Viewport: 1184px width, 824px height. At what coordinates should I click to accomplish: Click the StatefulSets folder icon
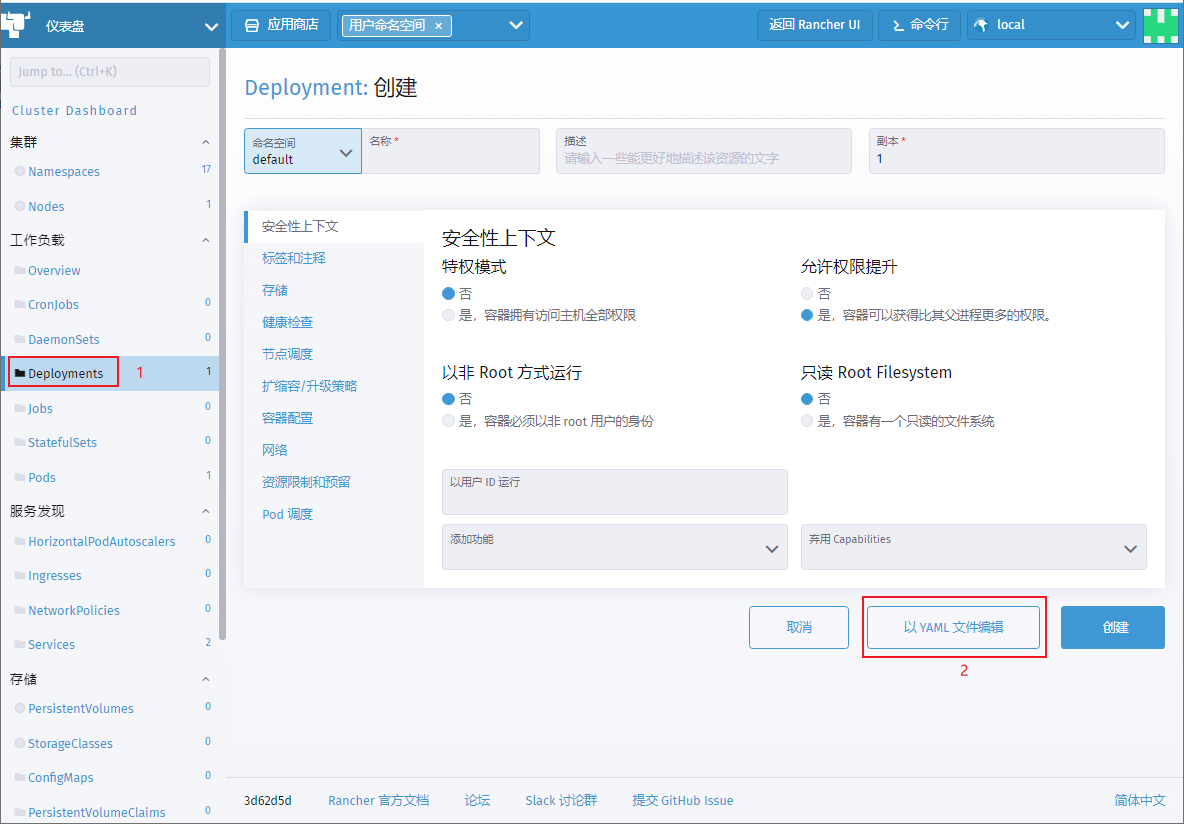point(20,442)
